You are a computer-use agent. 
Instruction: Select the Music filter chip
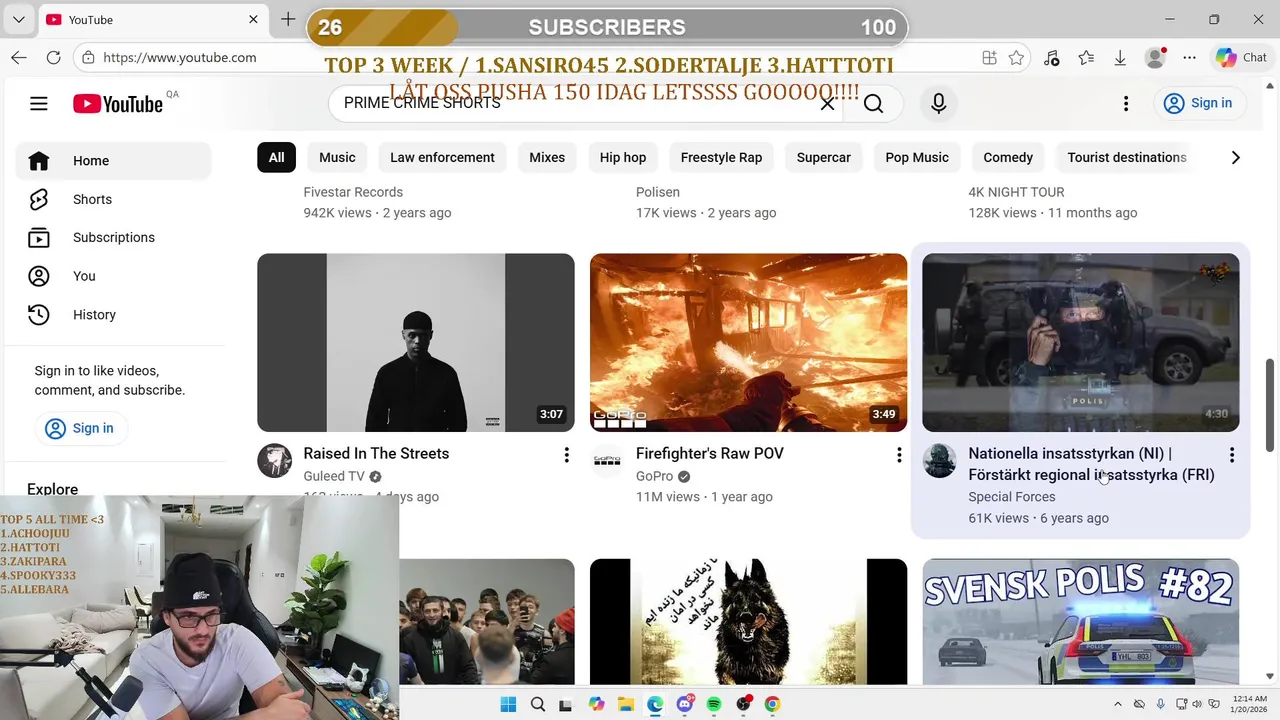coord(337,157)
